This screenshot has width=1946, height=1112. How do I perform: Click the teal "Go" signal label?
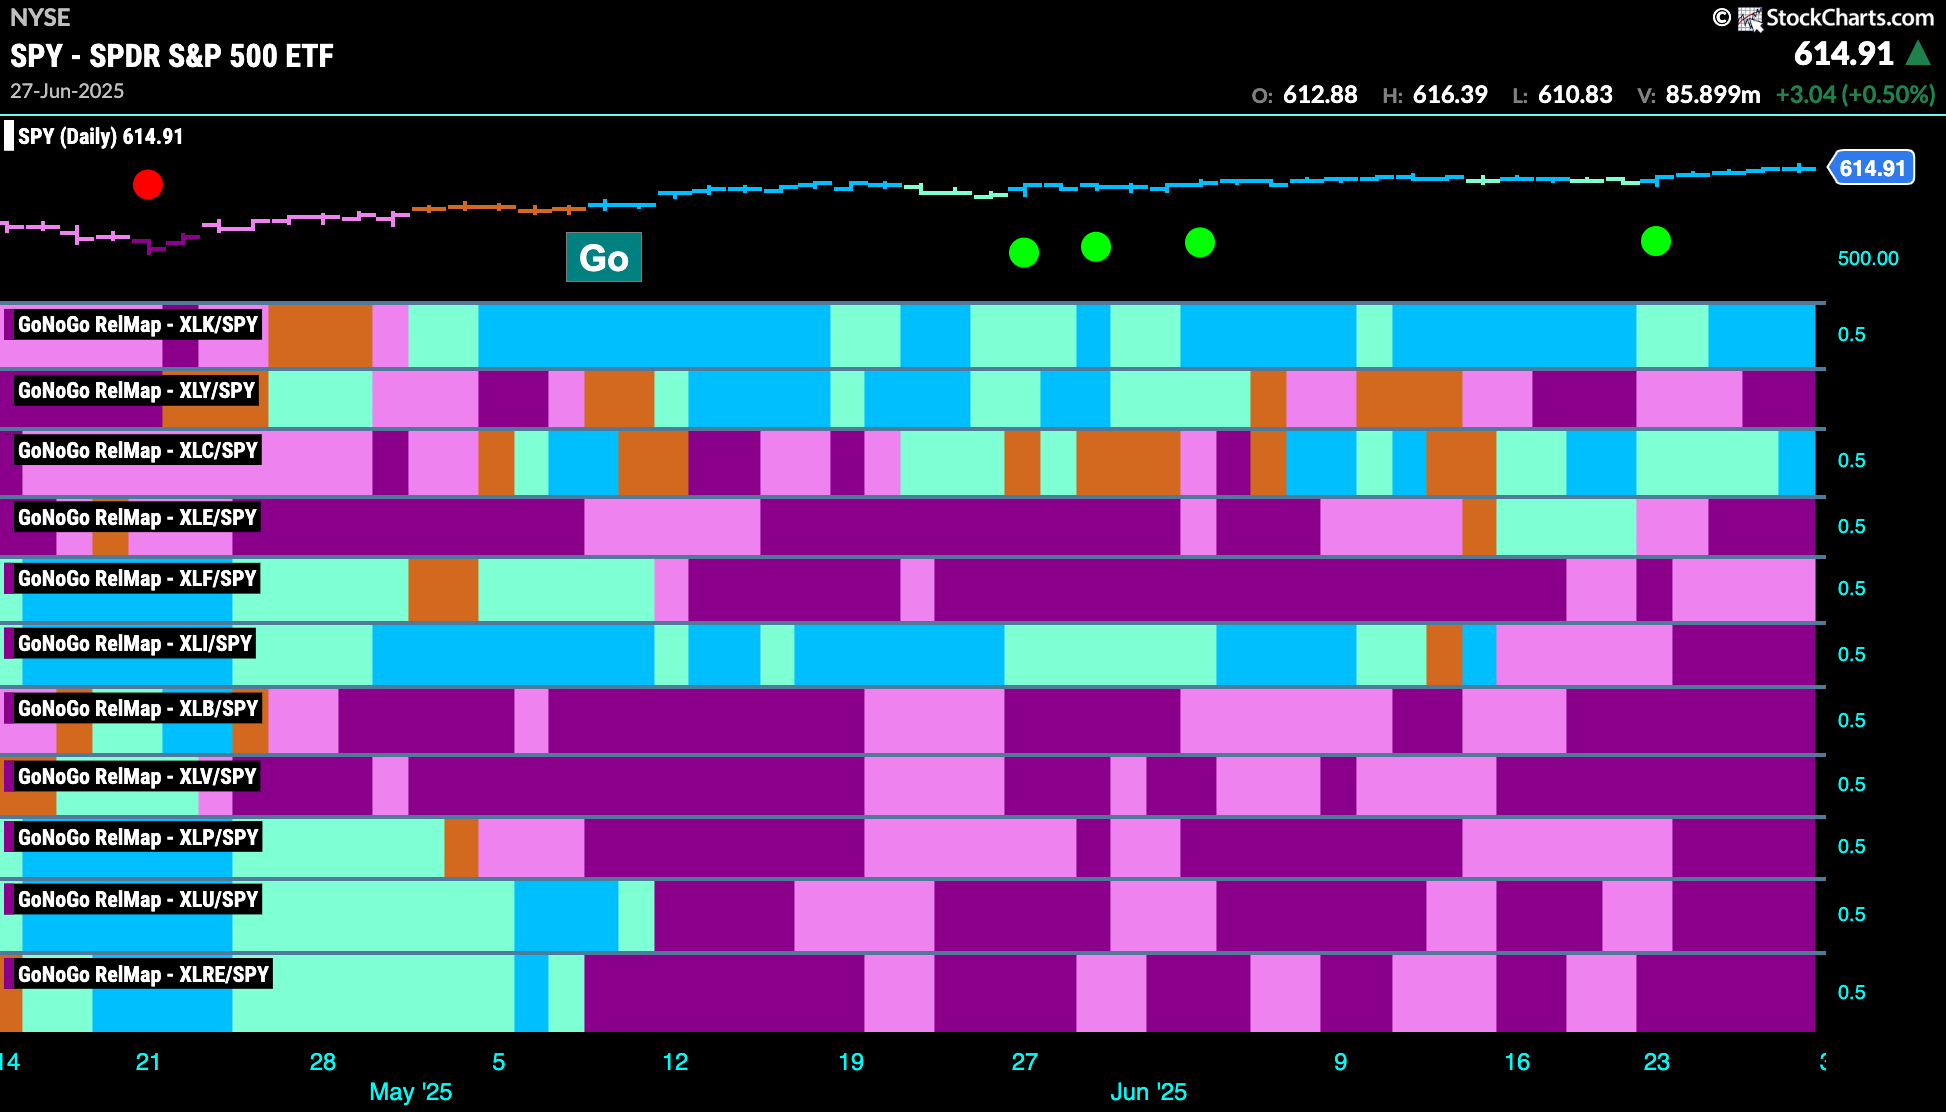point(604,258)
